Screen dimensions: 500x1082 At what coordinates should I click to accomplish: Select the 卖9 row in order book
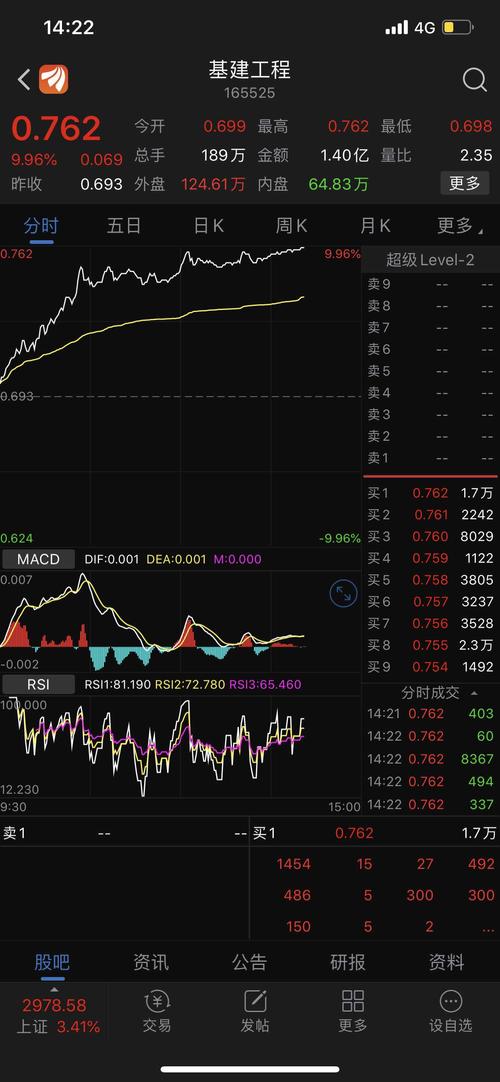click(x=430, y=284)
